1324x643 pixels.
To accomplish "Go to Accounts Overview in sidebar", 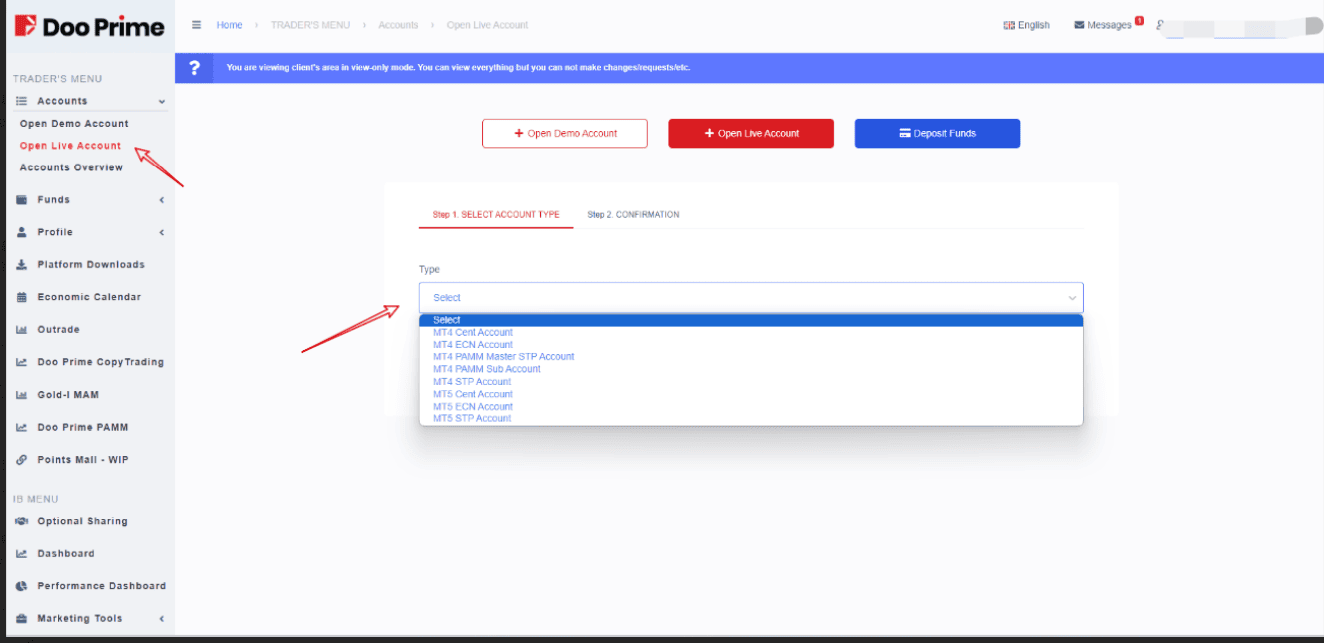I will click(x=71, y=168).
